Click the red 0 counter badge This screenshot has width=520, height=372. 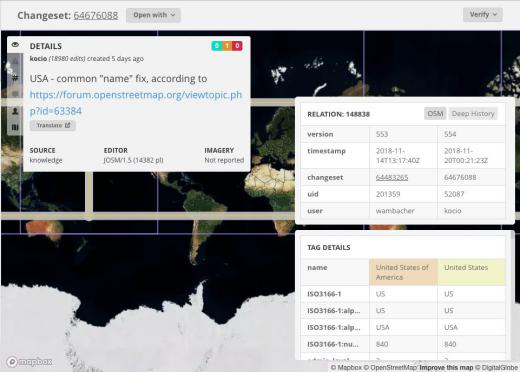(237, 46)
